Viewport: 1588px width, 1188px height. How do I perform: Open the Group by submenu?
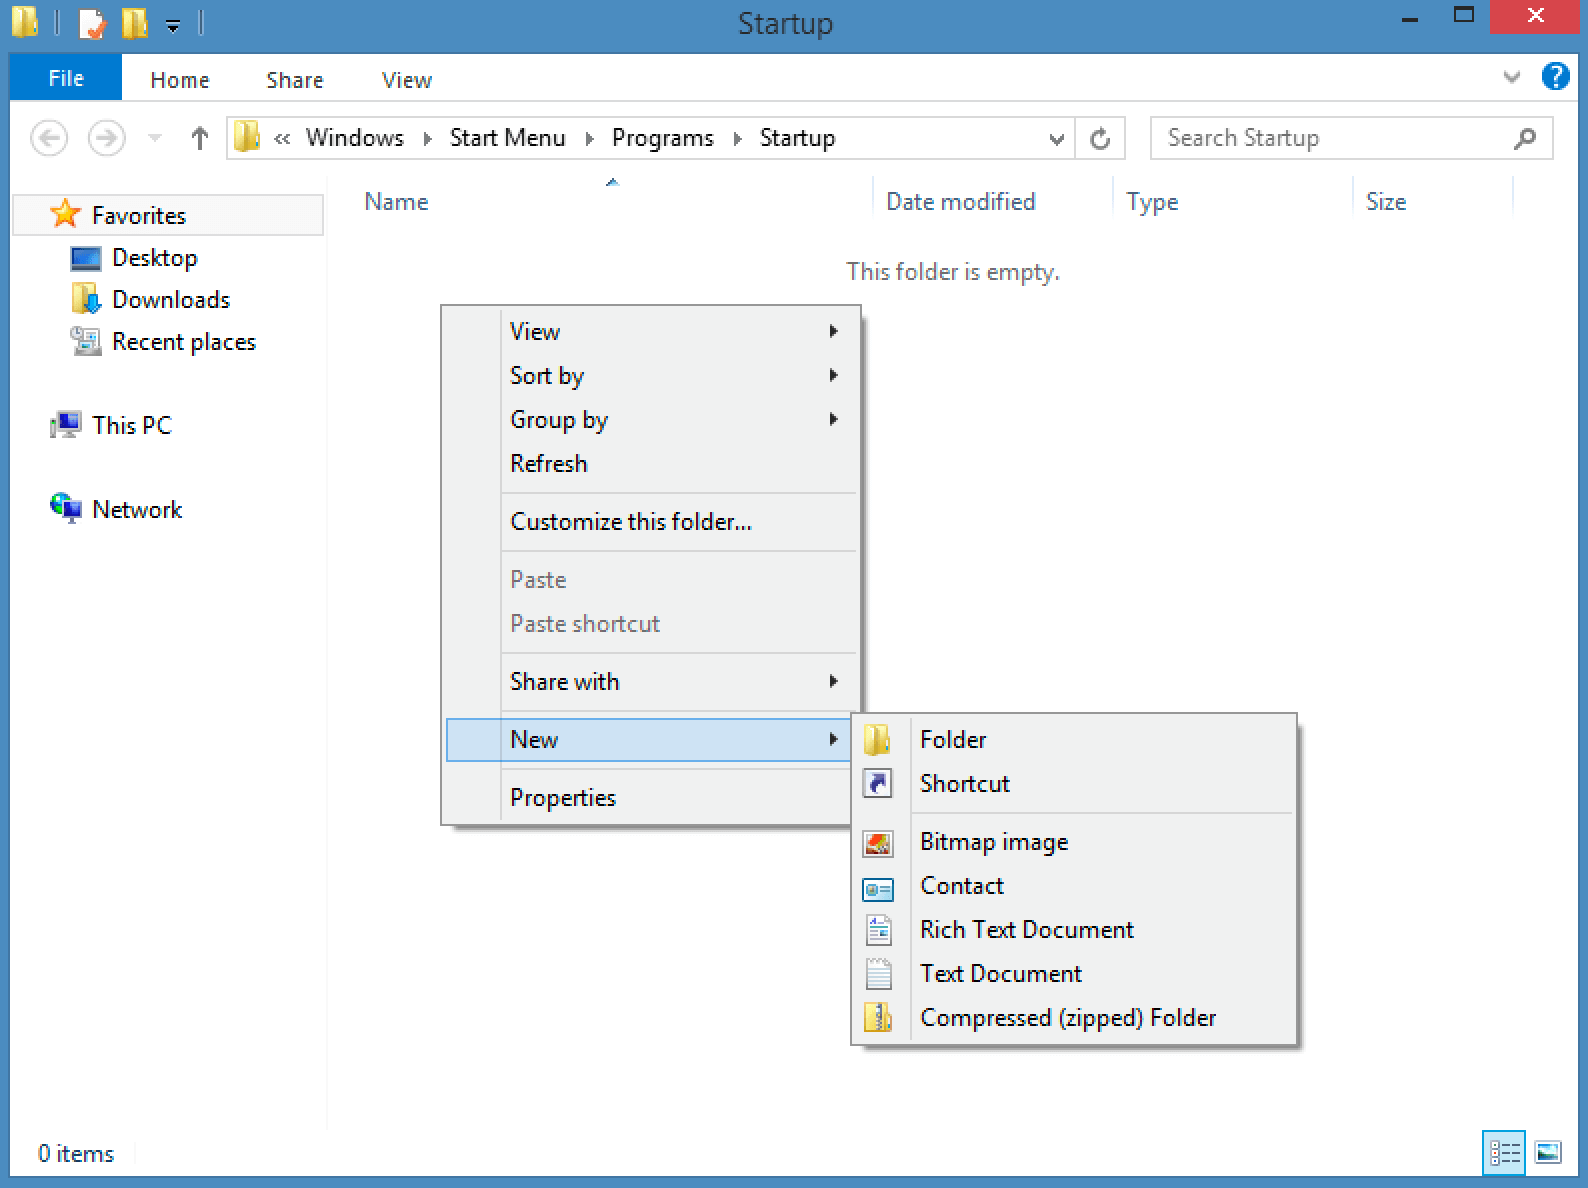click(x=651, y=419)
